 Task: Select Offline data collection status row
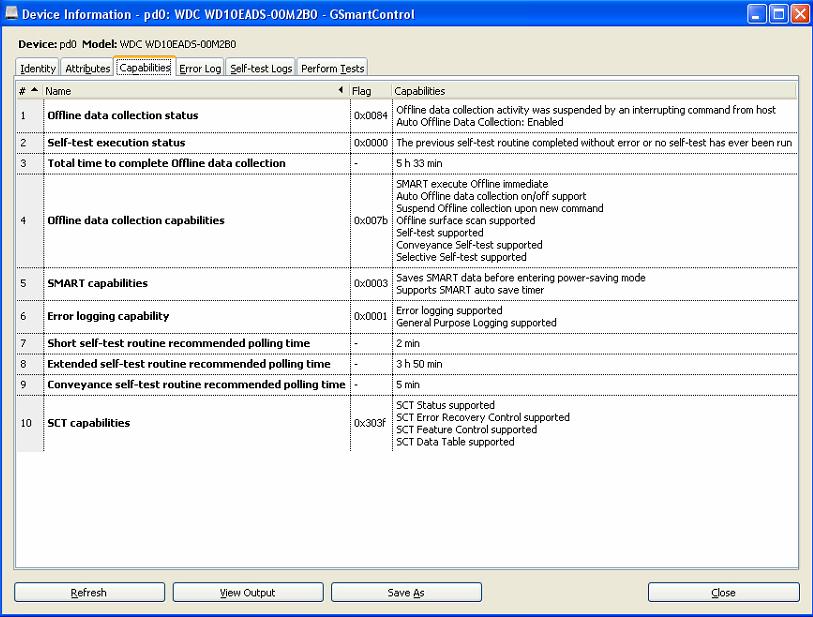406,116
